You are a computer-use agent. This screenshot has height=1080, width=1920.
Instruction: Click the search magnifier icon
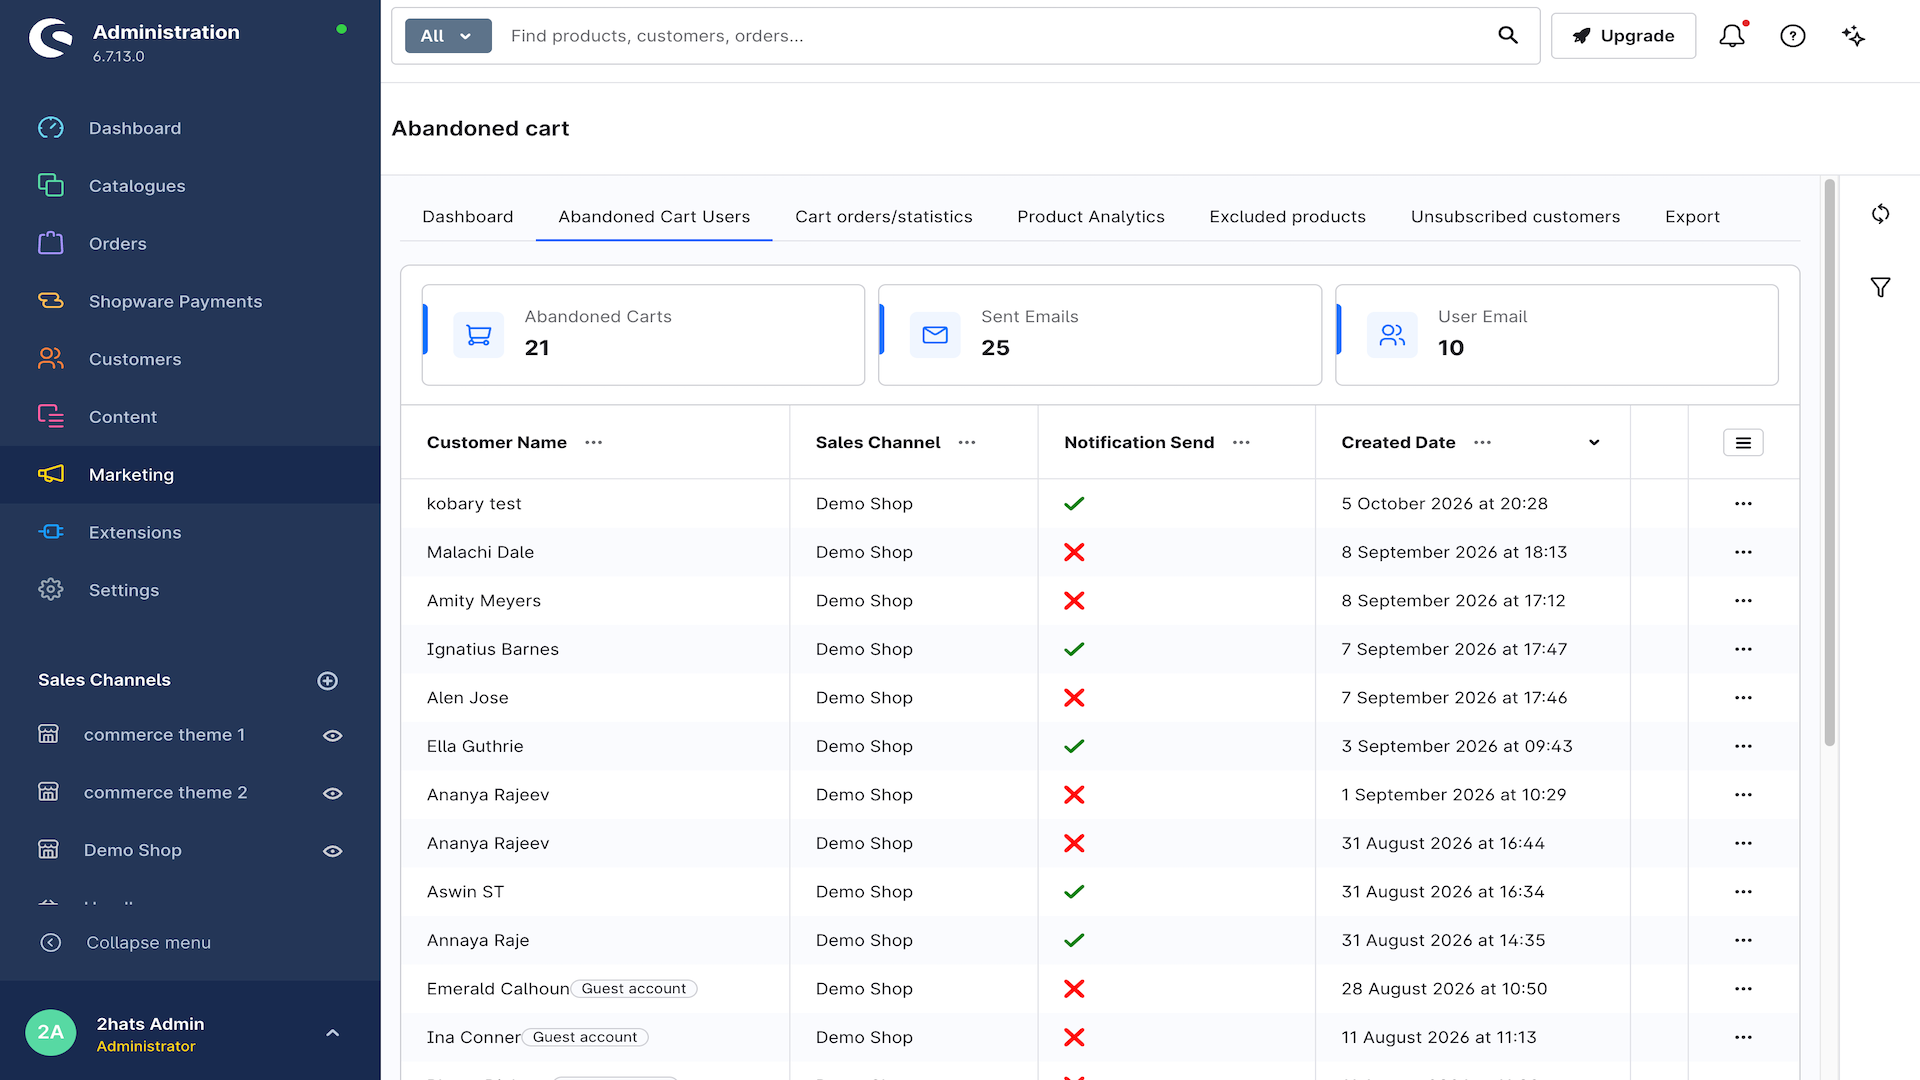(1508, 36)
